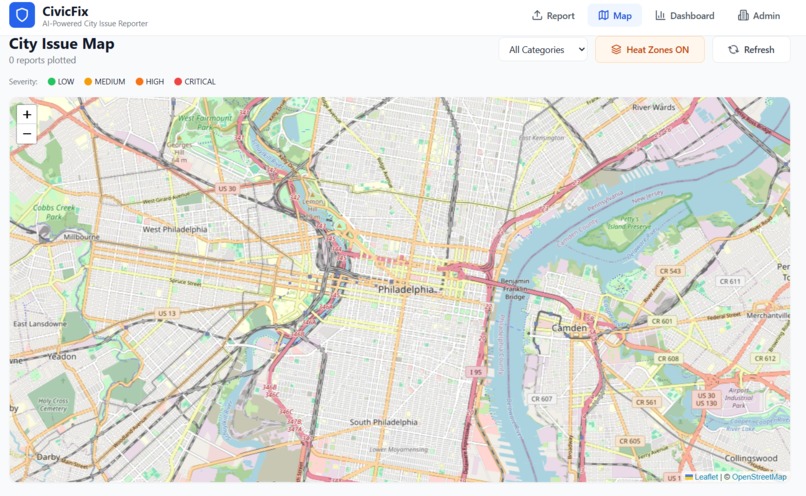Click the Airport Industrial Park label
Viewport: 806px width, 496px height.
(738, 398)
